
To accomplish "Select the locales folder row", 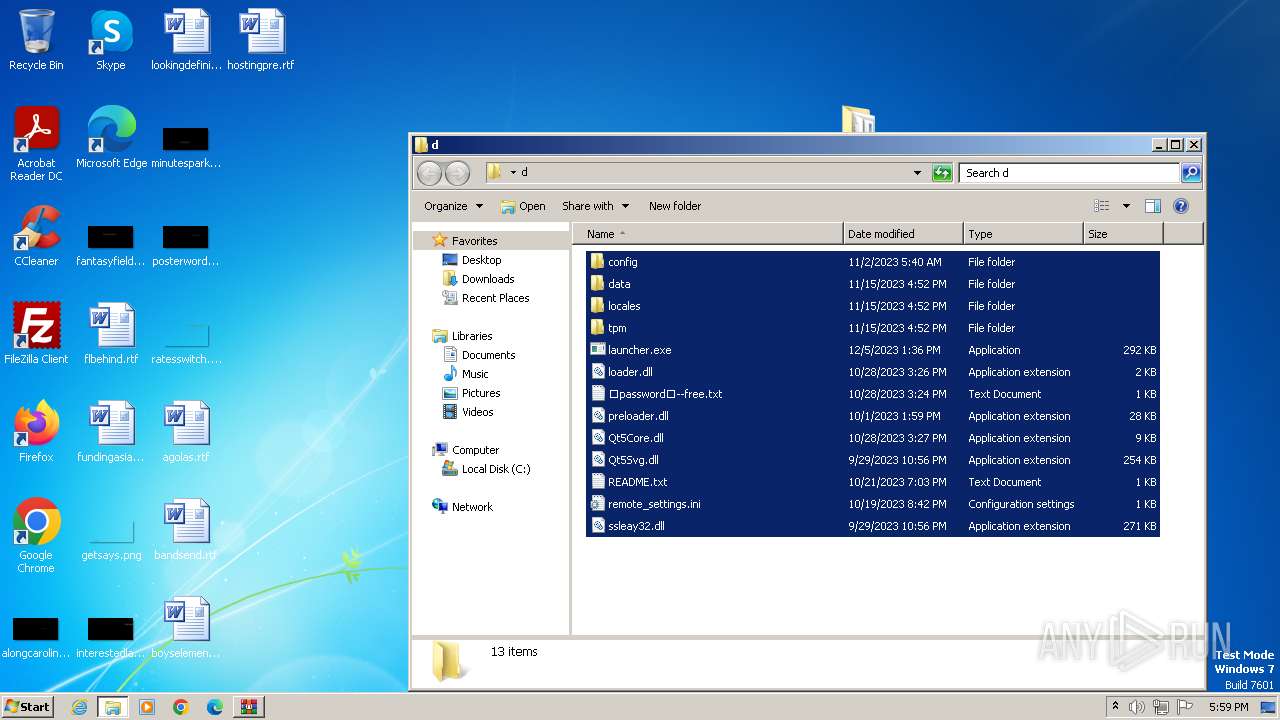I will tap(871, 306).
